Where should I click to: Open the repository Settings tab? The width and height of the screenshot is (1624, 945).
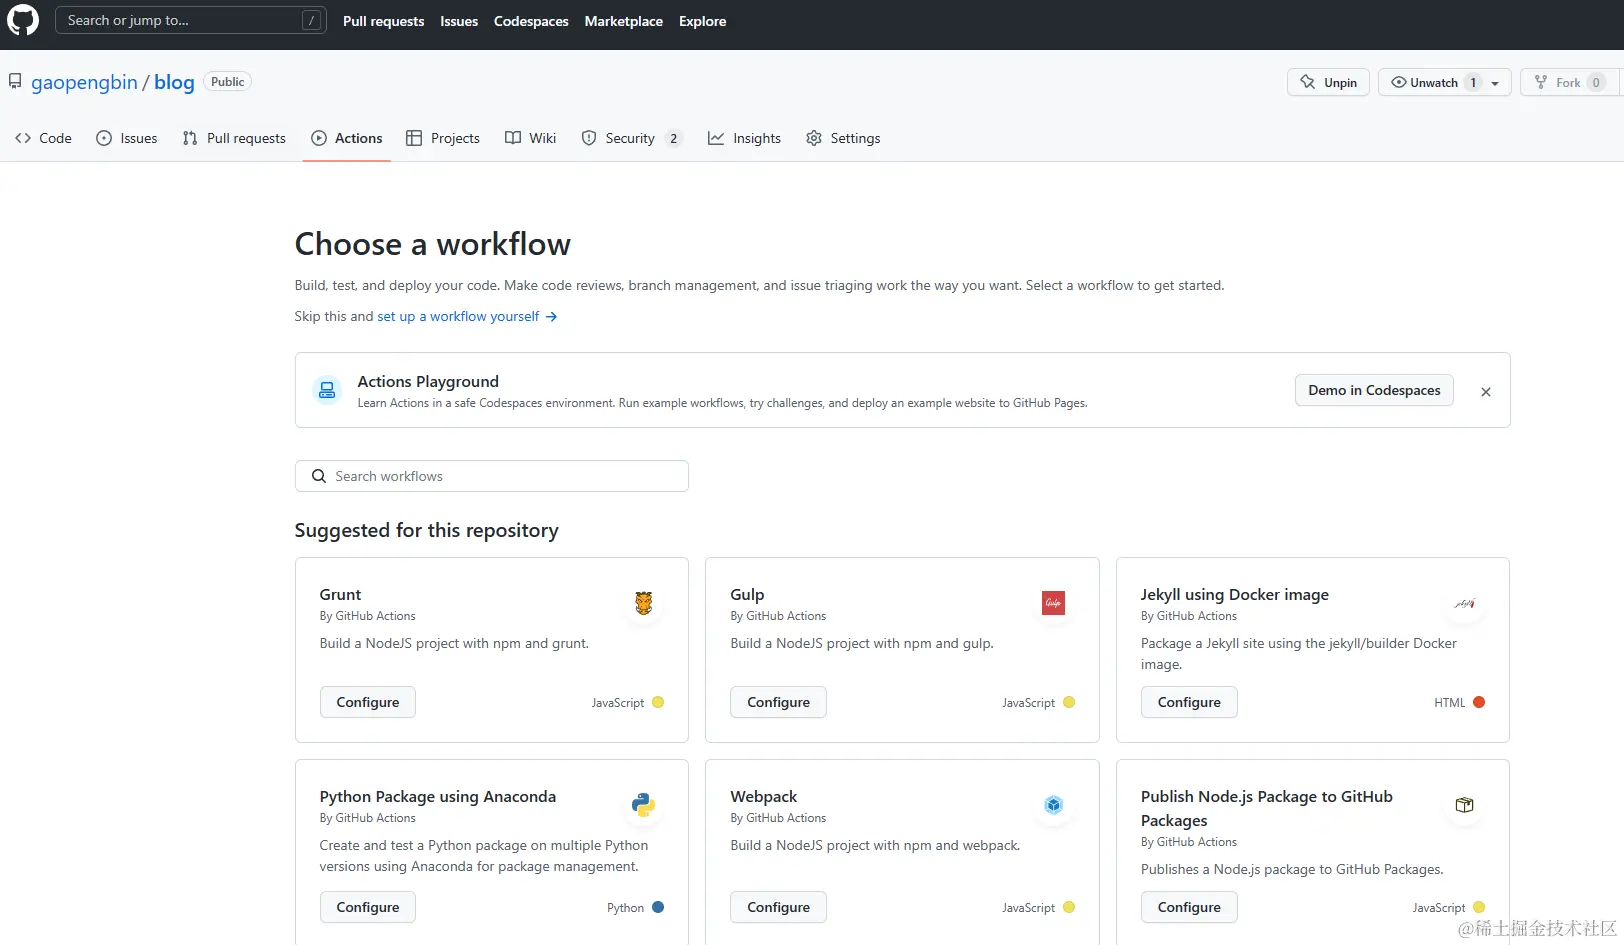point(843,138)
